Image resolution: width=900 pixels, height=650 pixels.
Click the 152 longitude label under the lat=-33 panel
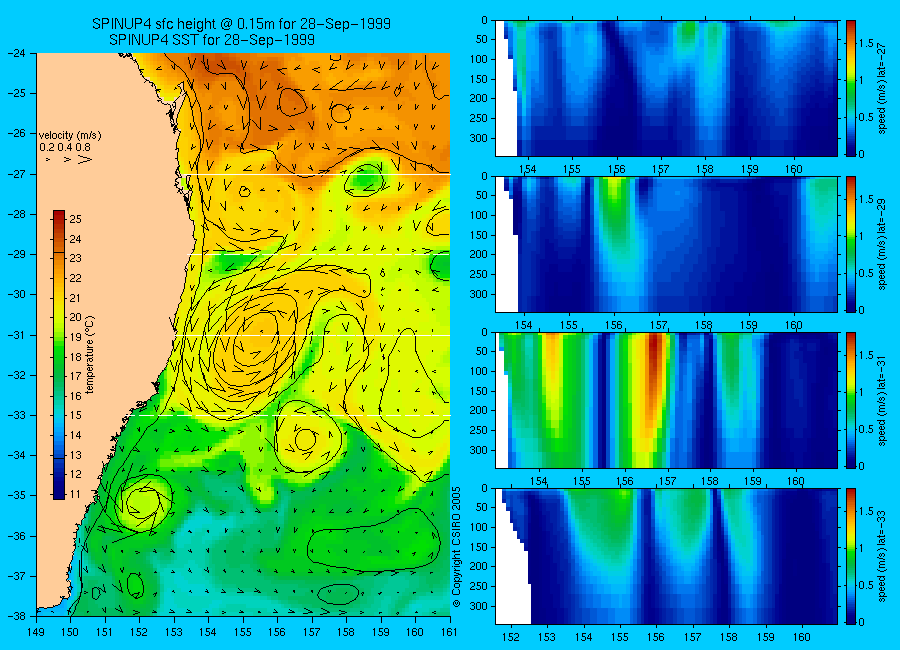[510, 637]
